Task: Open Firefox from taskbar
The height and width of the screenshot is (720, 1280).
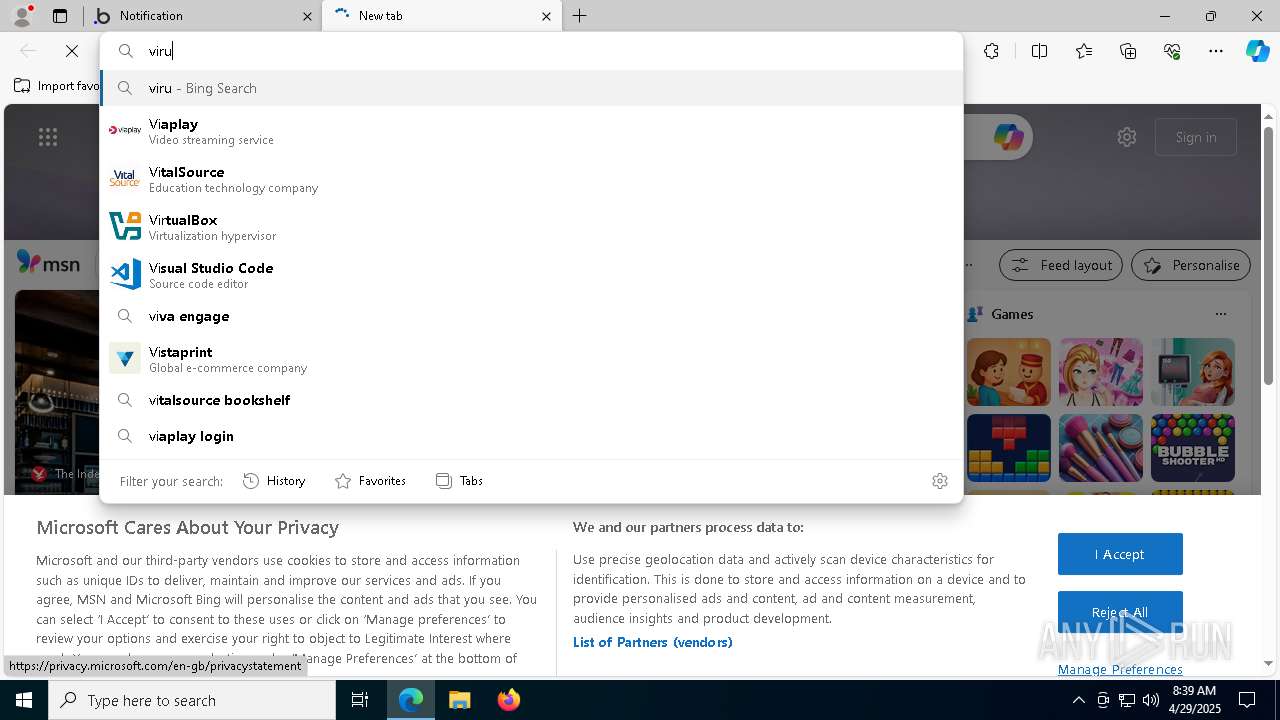Action: (508, 700)
